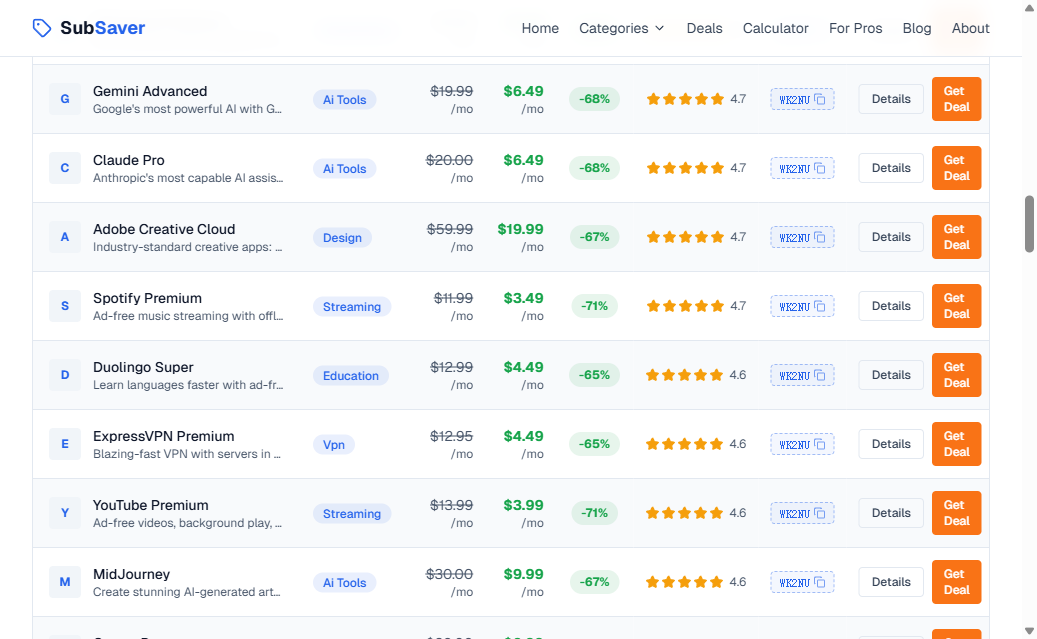
Task: Open the For Pros nav link
Action: click(x=855, y=28)
